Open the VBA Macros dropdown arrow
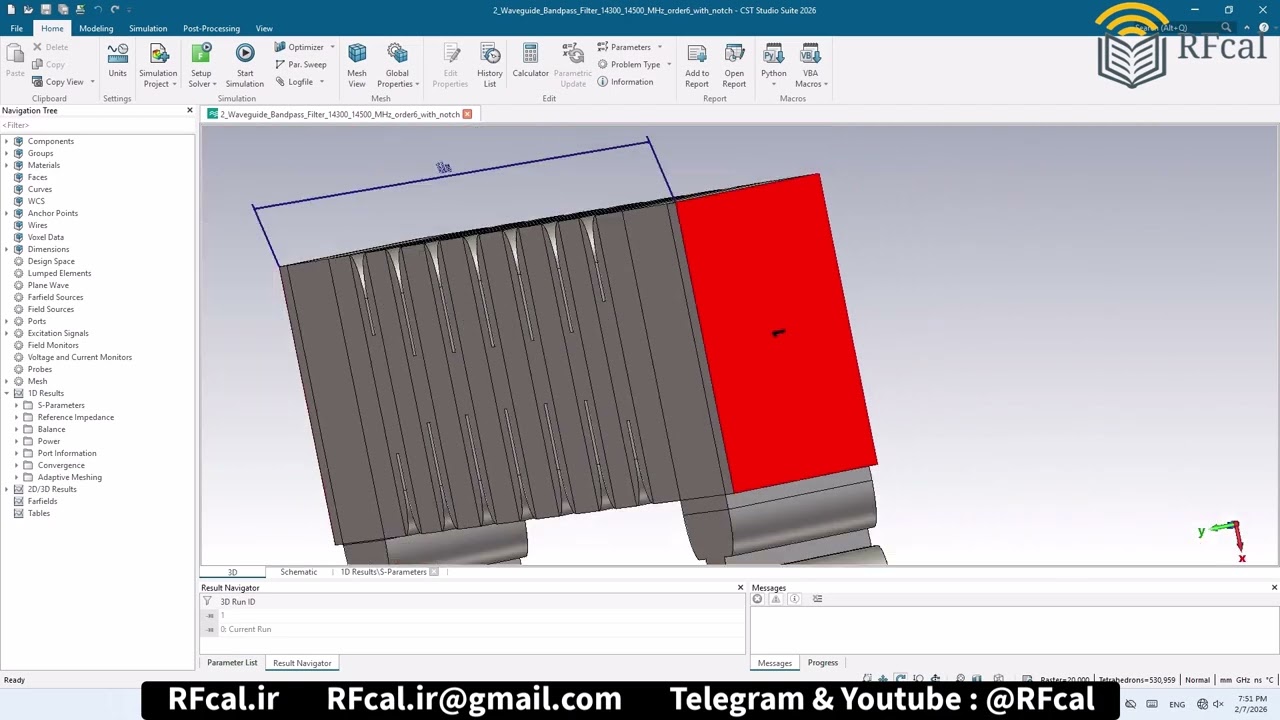Image resolution: width=1280 pixels, height=720 pixels. tap(825, 84)
